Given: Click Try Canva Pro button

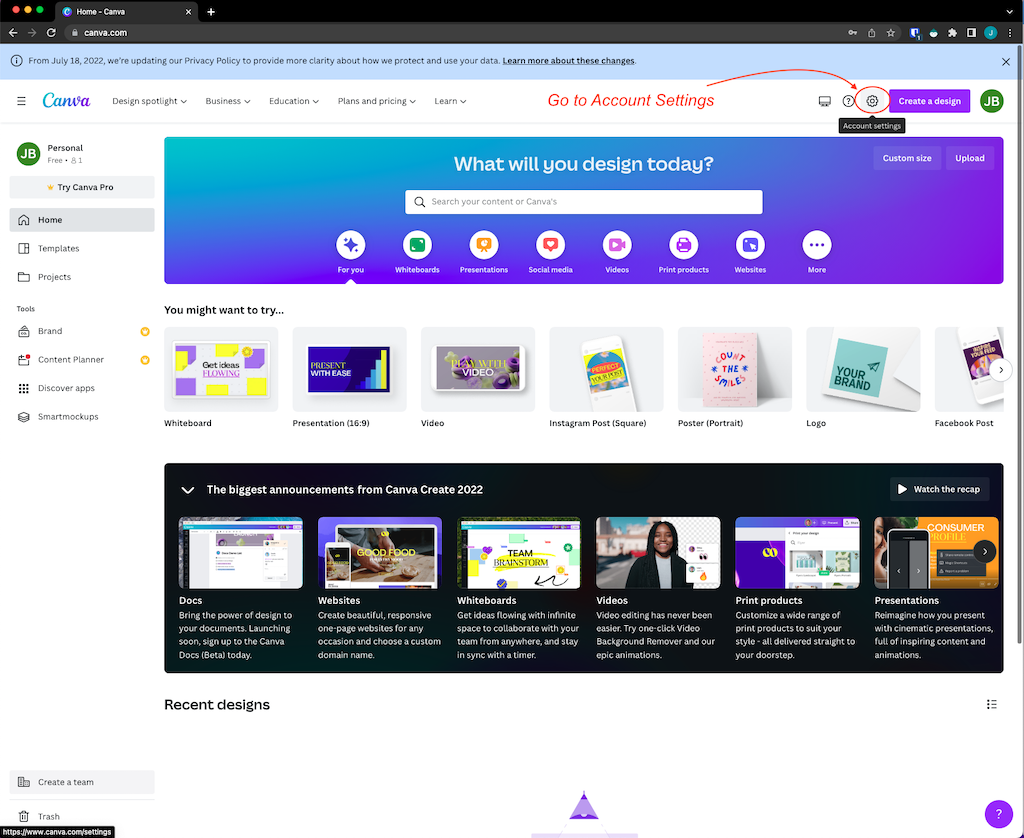Looking at the screenshot, I should coord(82,187).
